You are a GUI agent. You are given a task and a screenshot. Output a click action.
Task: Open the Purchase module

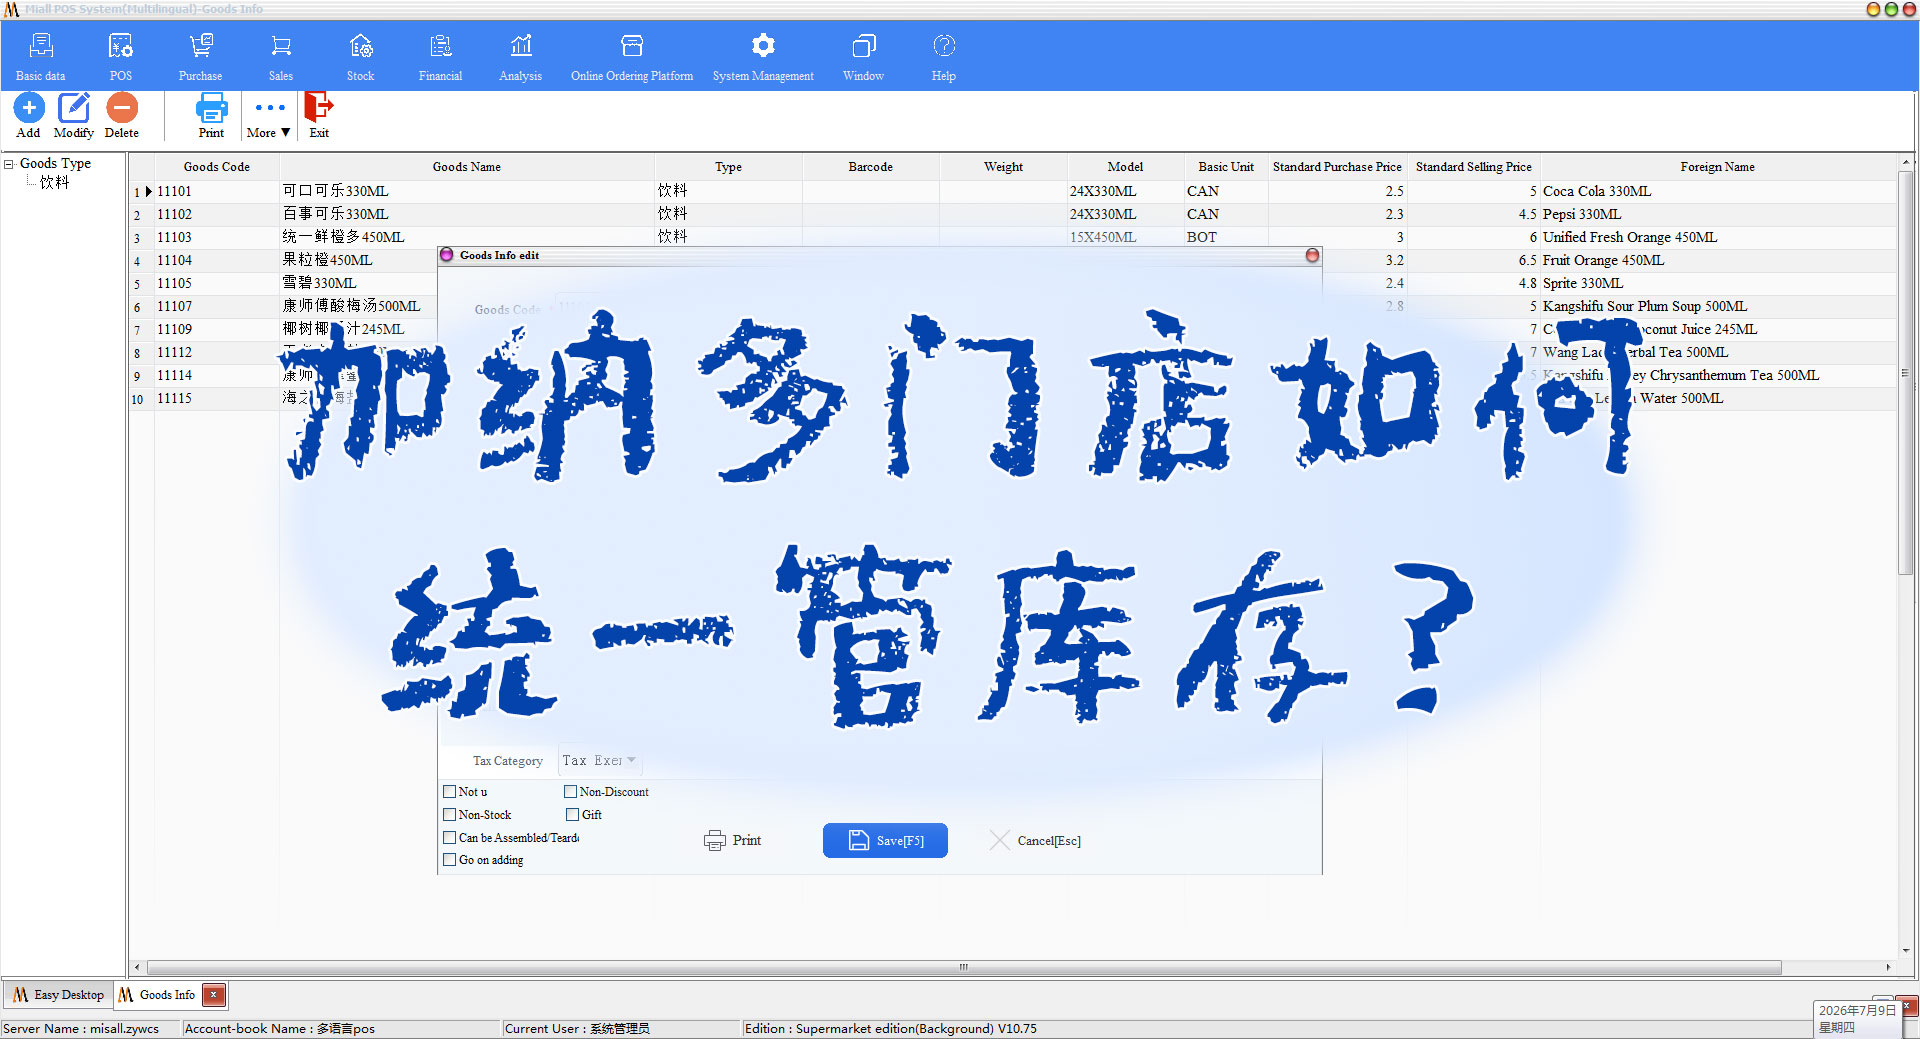pos(201,57)
